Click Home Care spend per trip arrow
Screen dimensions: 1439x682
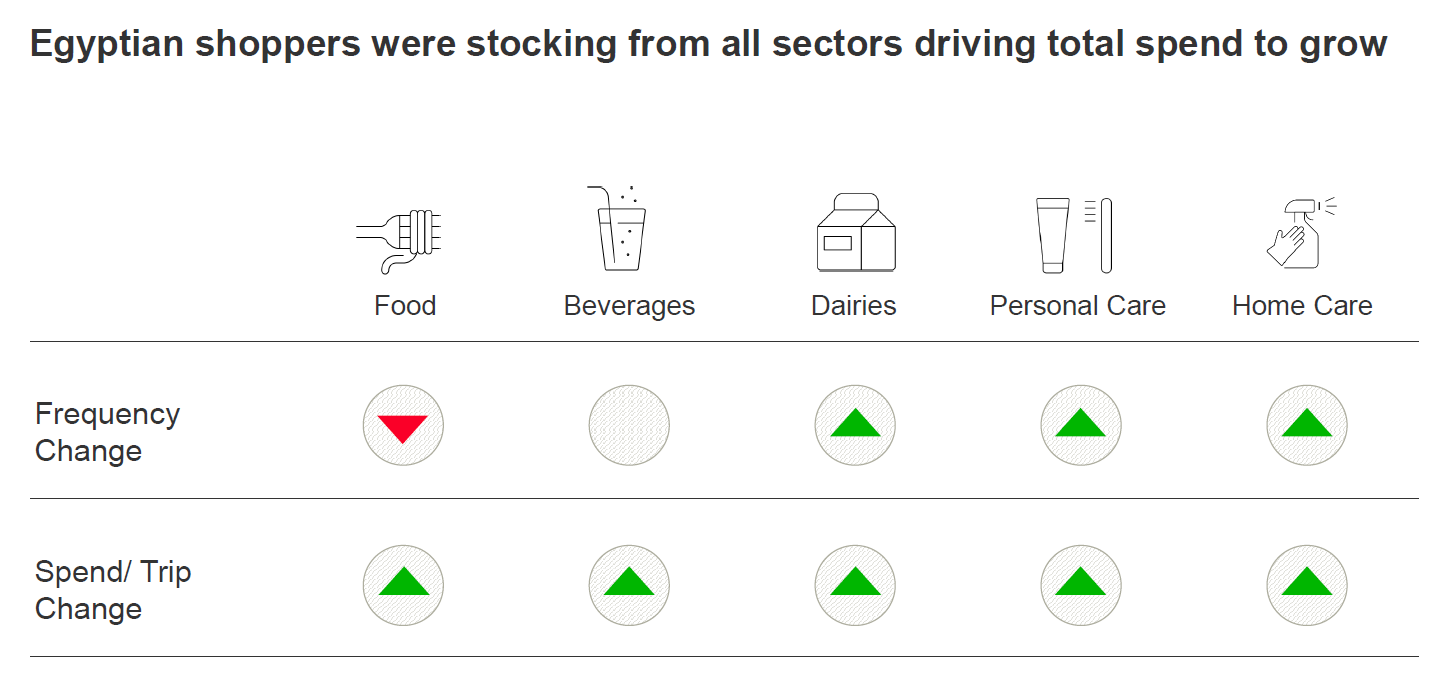click(1306, 584)
